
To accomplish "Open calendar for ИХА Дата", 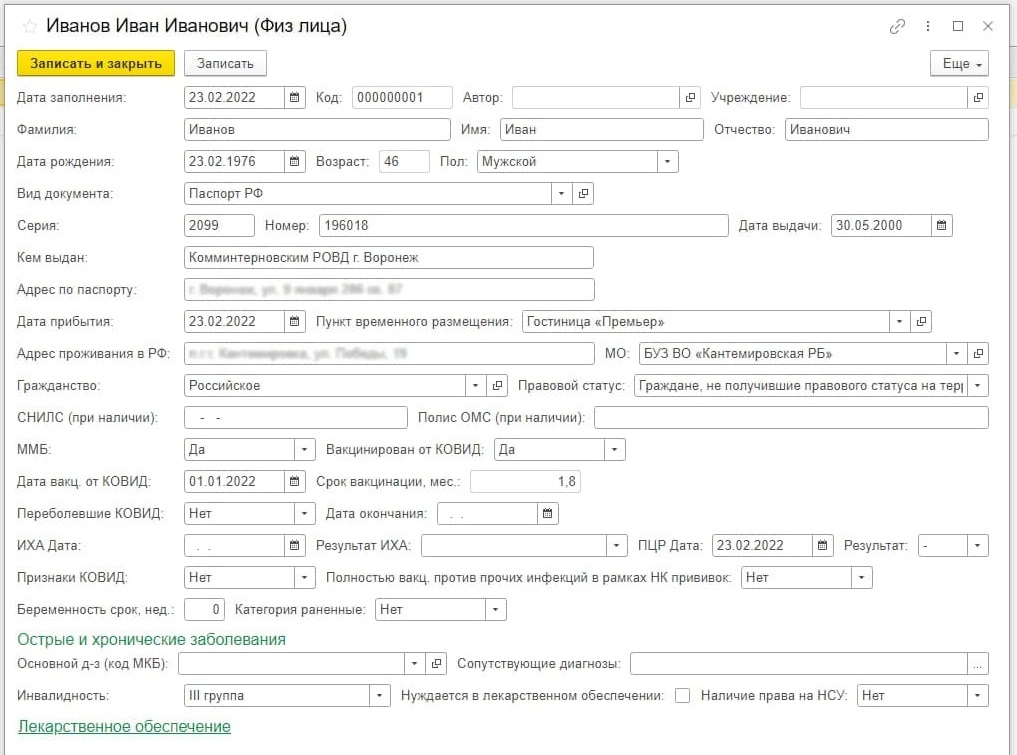I will tap(294, 545).
